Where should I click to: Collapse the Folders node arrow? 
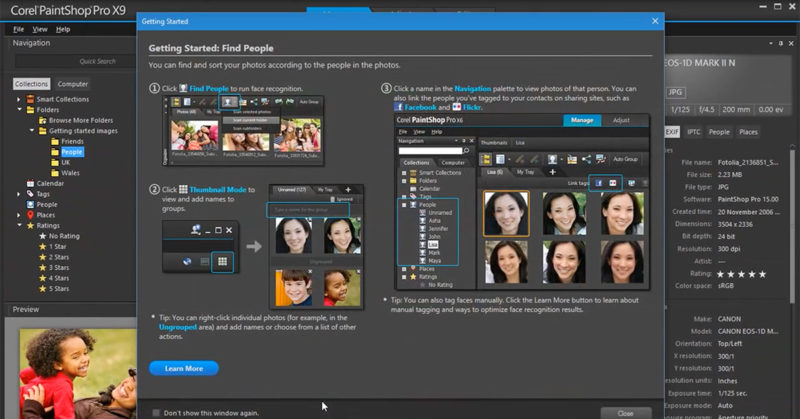coord(19,109)
